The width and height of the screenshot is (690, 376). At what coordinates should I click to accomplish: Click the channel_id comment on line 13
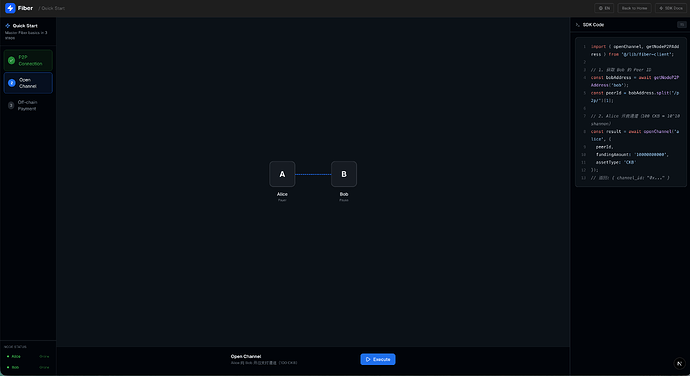tap(630, 178)
